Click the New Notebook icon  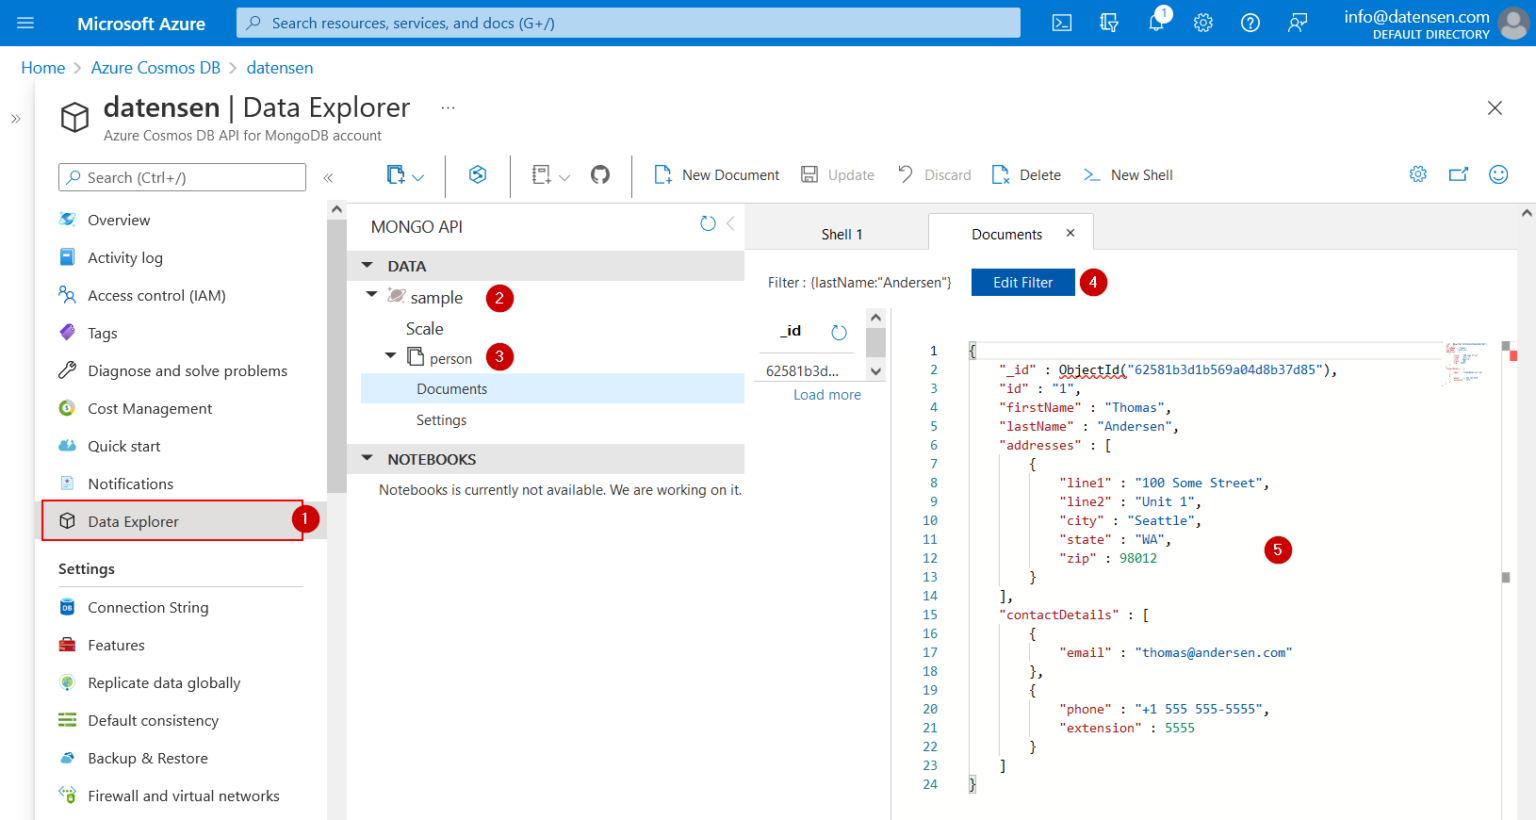(539, 174)
